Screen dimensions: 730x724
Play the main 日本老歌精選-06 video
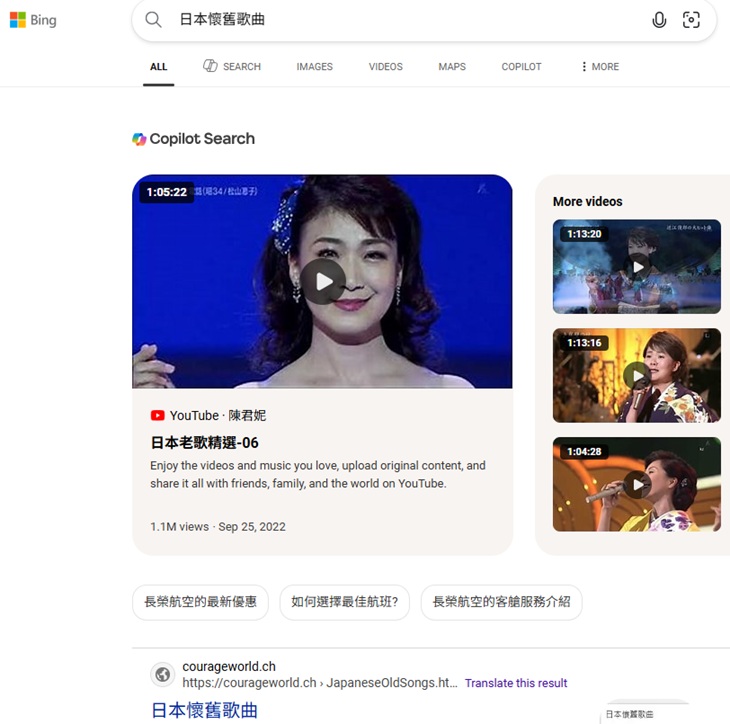click(x=323, y=282)
